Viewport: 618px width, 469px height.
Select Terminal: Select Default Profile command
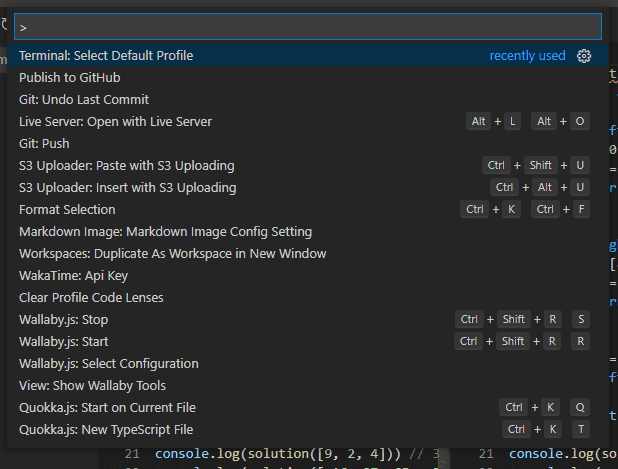308,56
